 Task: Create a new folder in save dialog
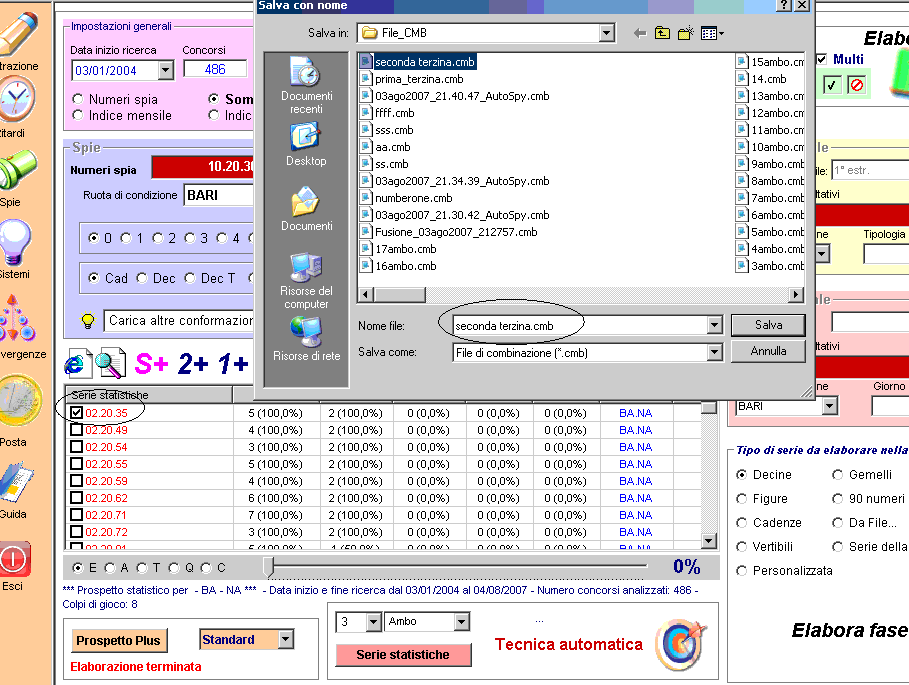point(686,33)
